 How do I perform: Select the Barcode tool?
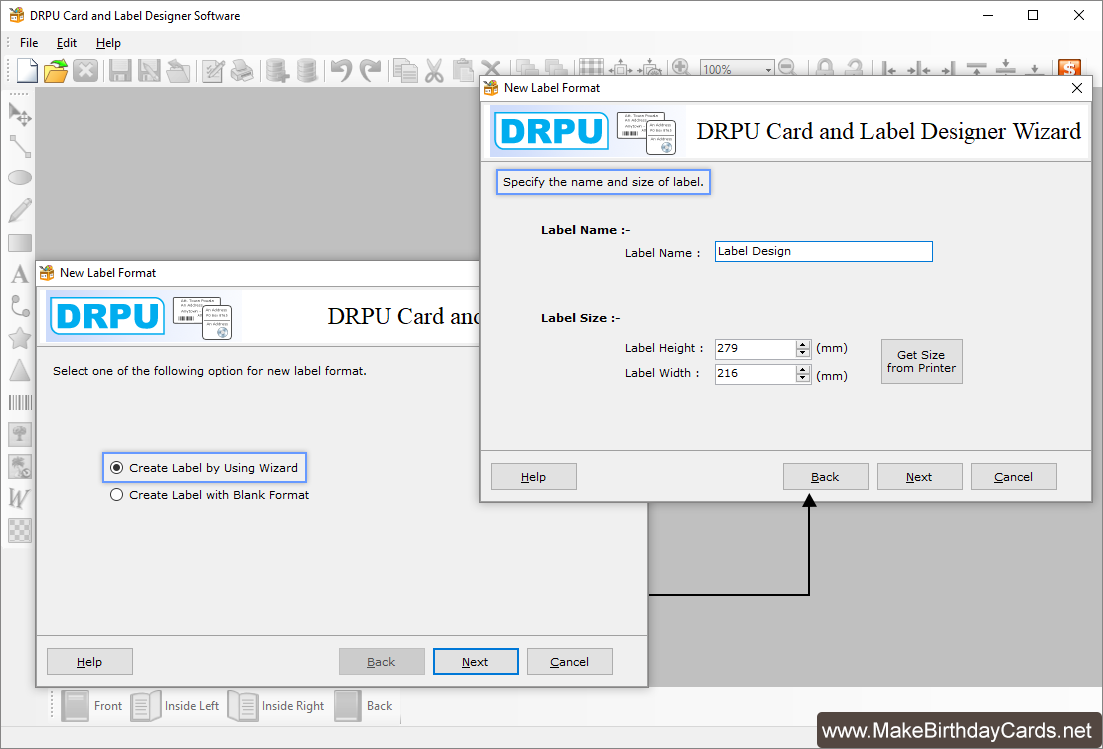pos(20,402)
